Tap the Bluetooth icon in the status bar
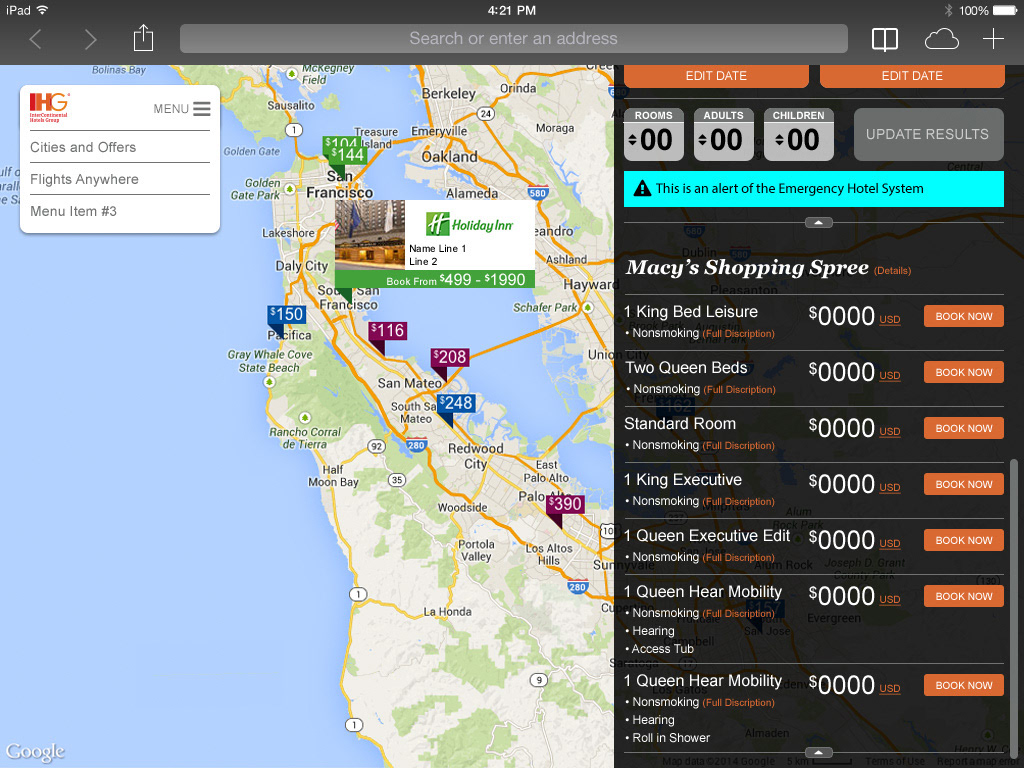 tap(949, 10)
